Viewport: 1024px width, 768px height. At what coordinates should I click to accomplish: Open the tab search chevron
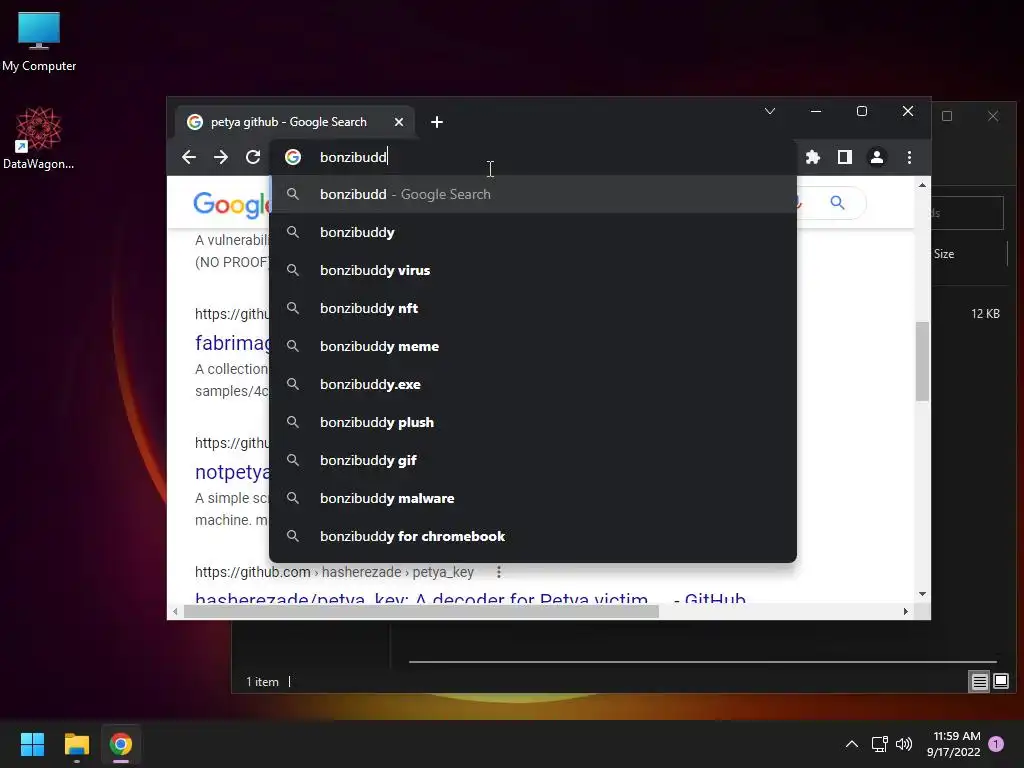click(x=770, y=111)
